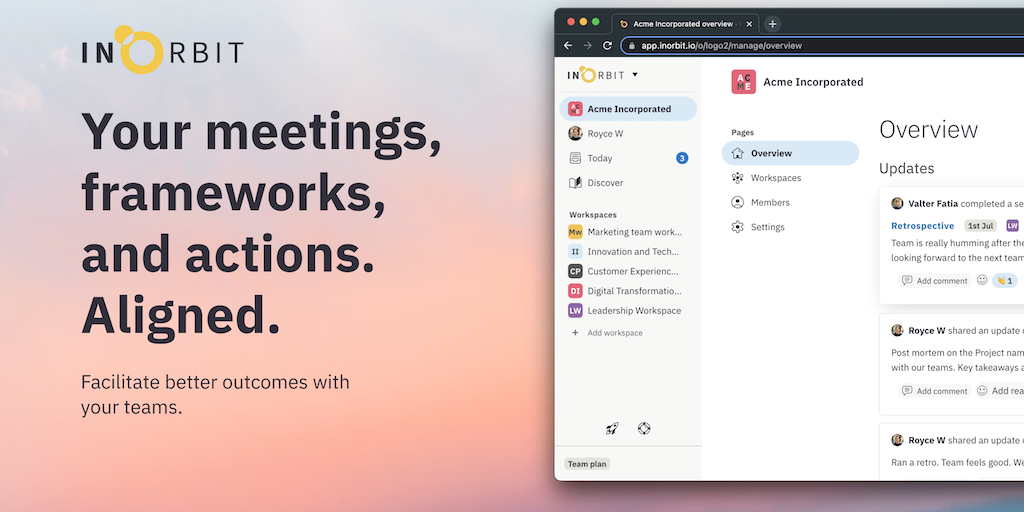Click the Workspaces cluster icon
Viewport: 1024px width, 512px height.
click(737, 178)
